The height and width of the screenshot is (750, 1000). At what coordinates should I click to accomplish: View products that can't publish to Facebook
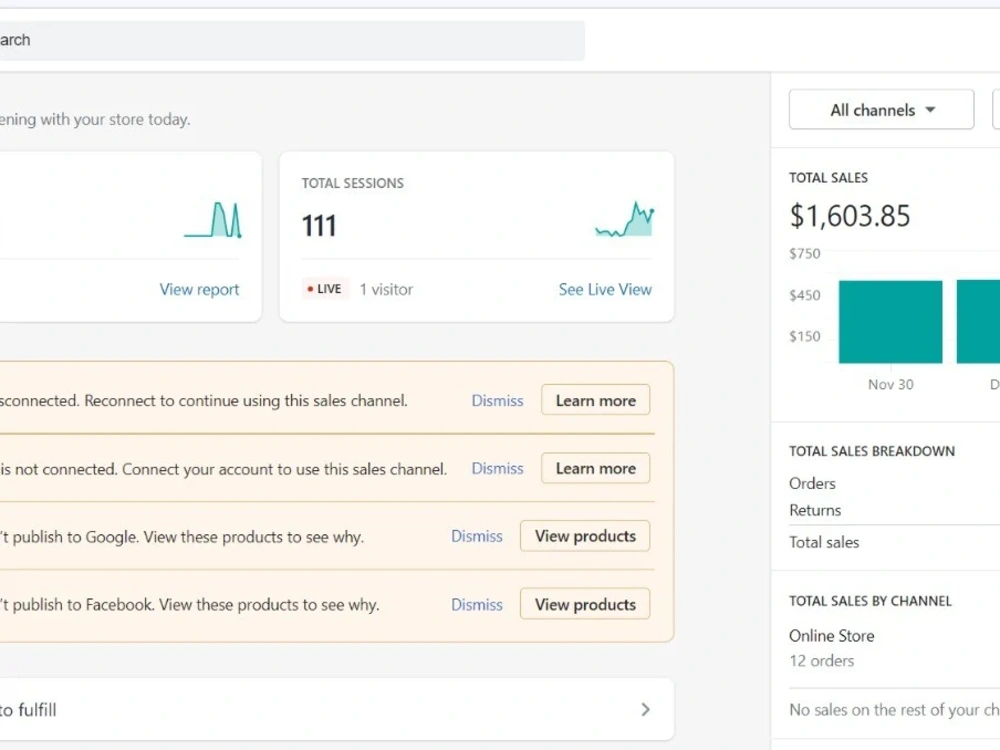tap(585, 604)
